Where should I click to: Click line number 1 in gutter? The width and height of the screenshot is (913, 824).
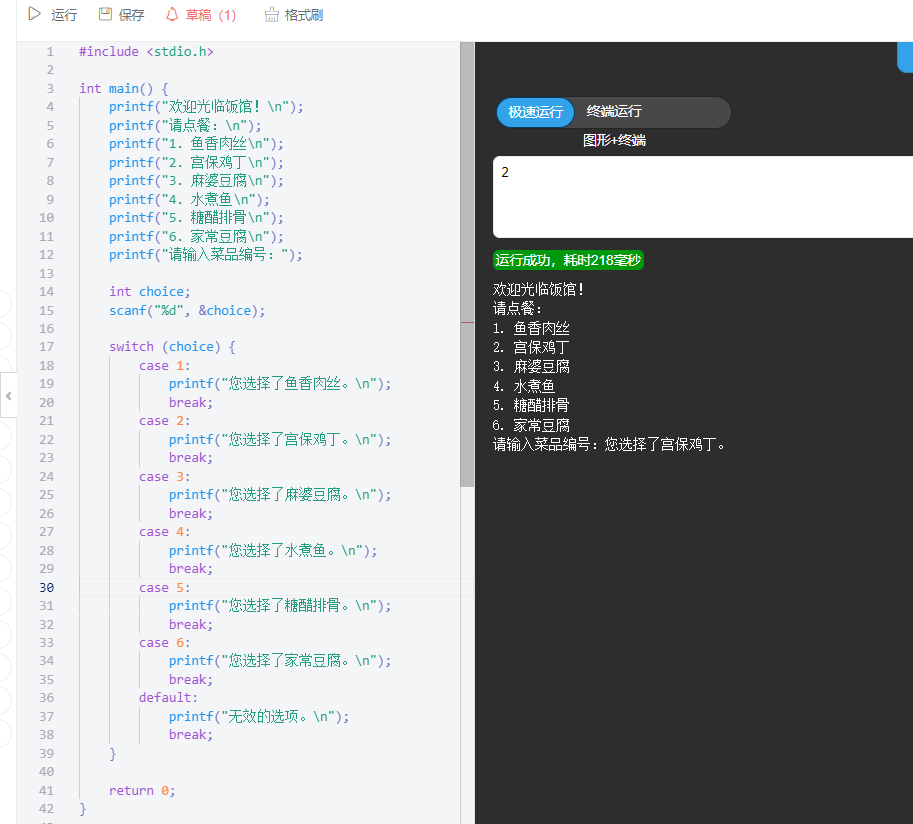click(50, 51)
